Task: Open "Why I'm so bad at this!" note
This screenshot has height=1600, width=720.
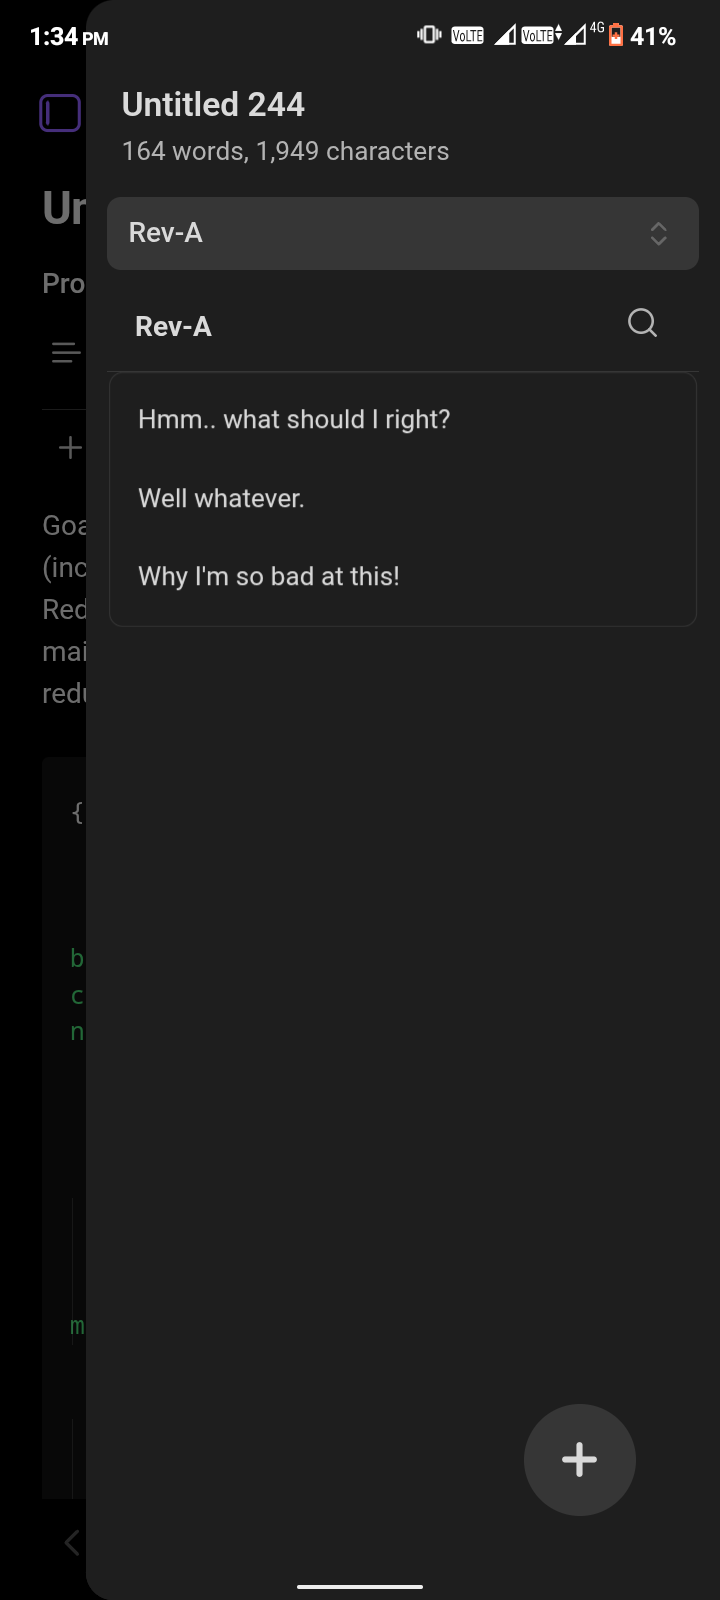Action: click(269, 576)
